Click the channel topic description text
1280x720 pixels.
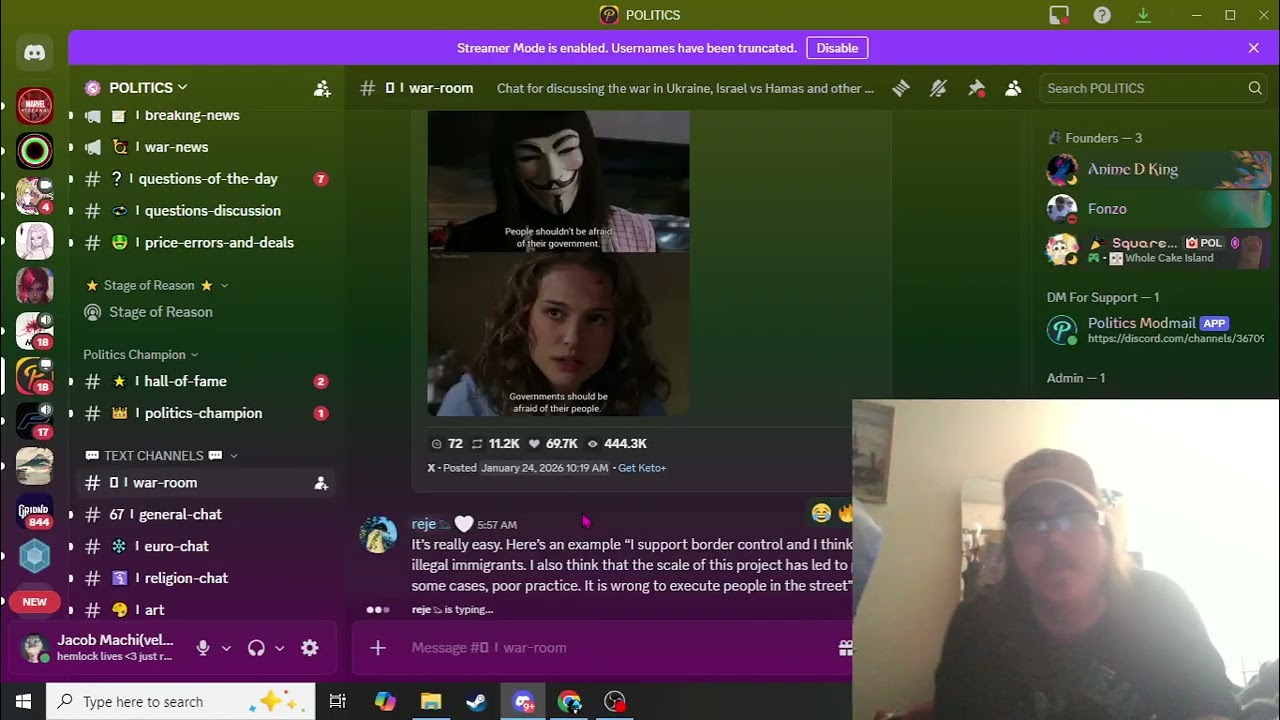[686, 88]
